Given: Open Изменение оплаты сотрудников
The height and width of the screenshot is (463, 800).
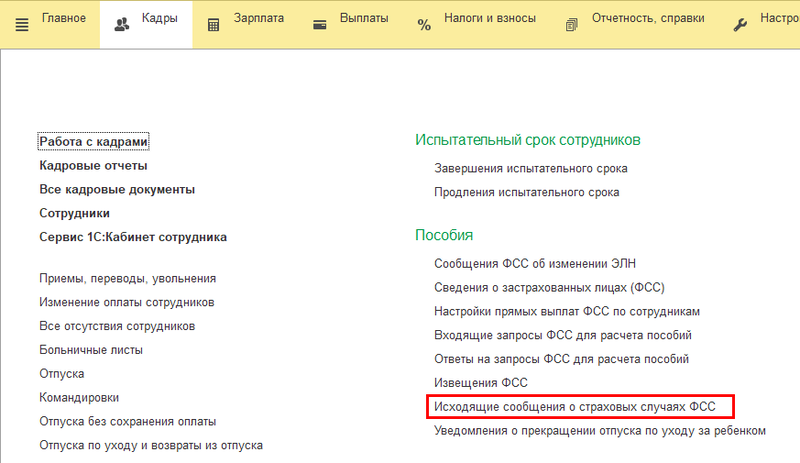Looking at the screenshot, I should (127, 302).
